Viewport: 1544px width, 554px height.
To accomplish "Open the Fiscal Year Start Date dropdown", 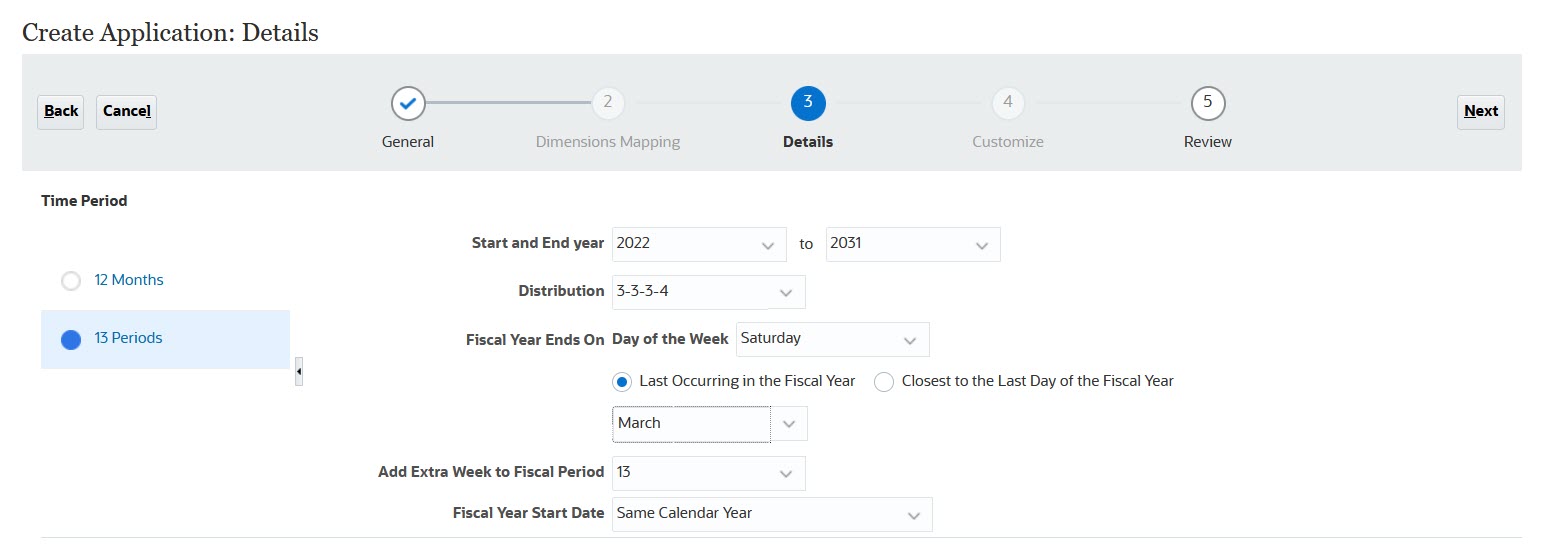I will click(x=912, y=514).
